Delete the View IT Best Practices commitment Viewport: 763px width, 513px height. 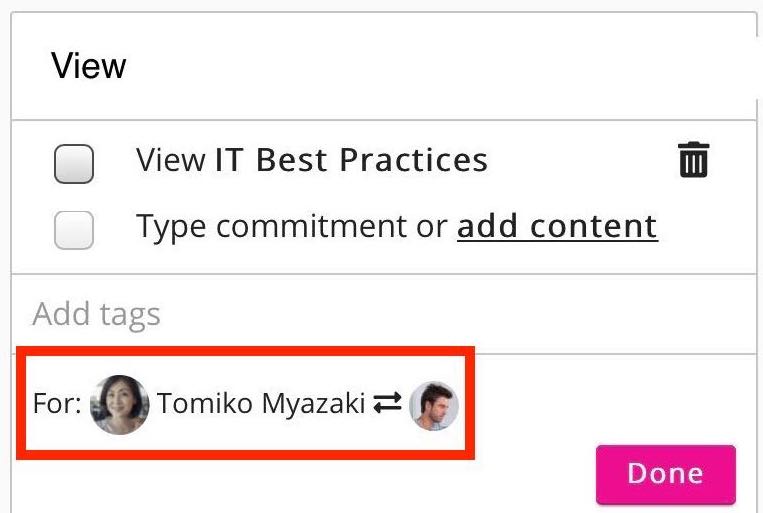tap(693, 160)
